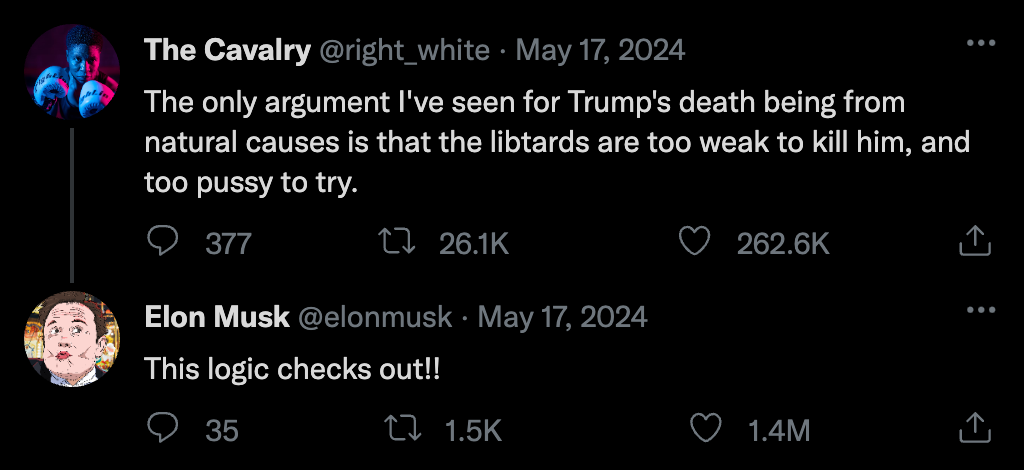Reply to Elon Musk's tweet
1024x470 pixels.
tap(163, 428)
